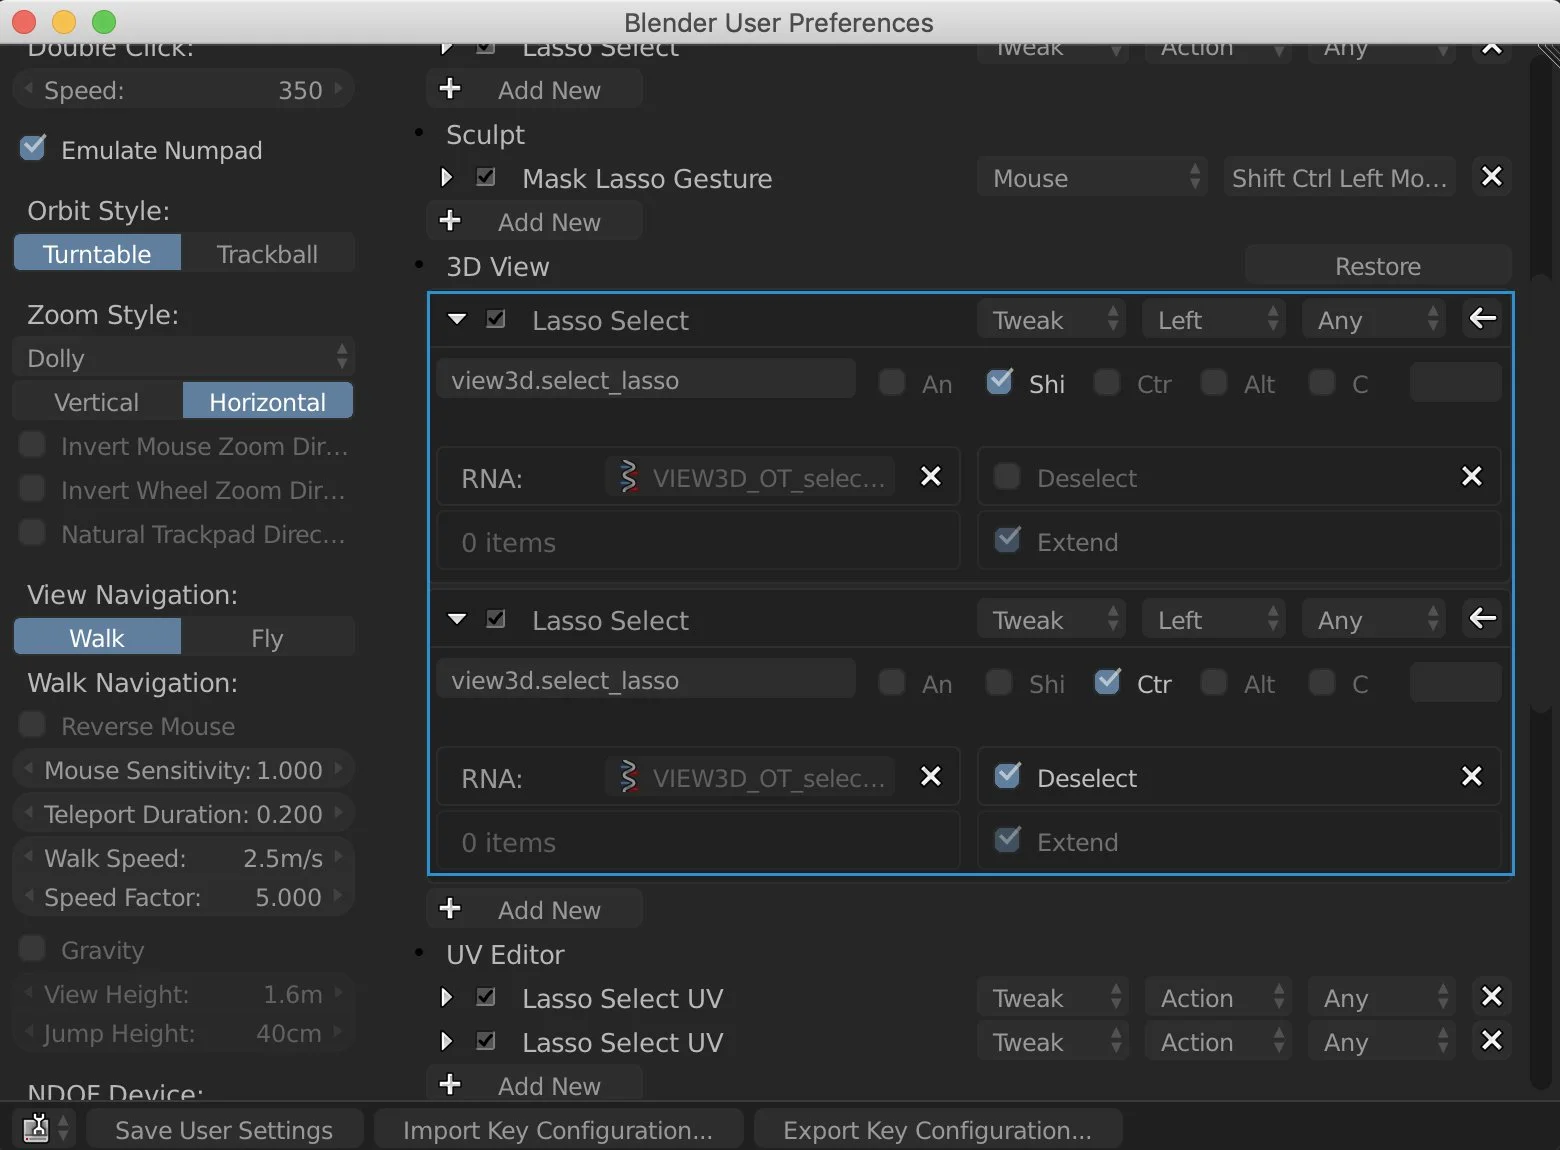Collapse the second 3D View Lasso Select
1560x1150 pixels.
pyautogui.click(x=457, y=619)
